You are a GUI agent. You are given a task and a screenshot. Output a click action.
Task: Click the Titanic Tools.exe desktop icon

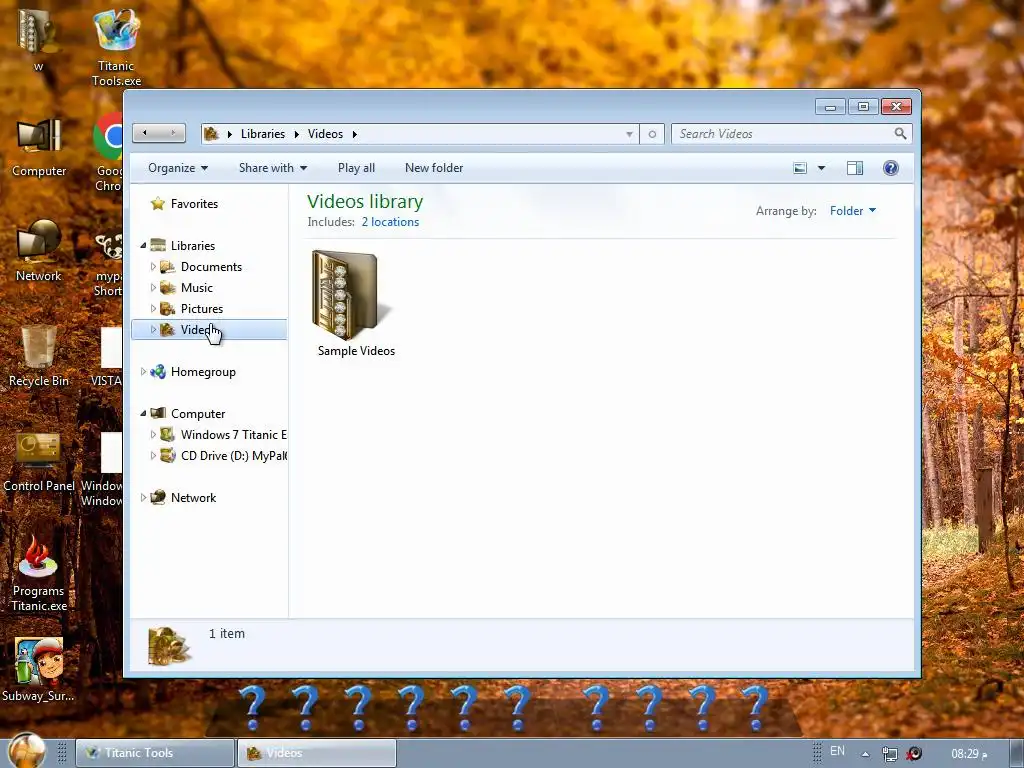(116, 47)
